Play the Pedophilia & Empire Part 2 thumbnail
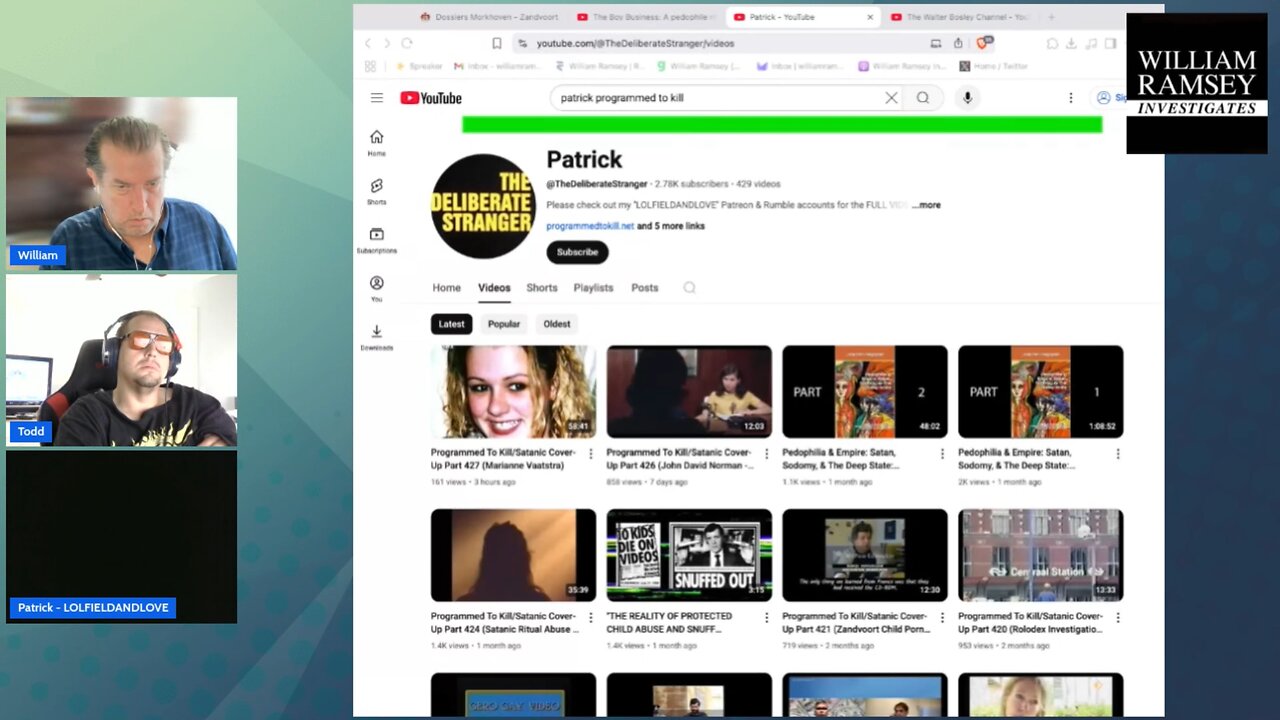1280x720 pixels. click(x=865, y=392)
